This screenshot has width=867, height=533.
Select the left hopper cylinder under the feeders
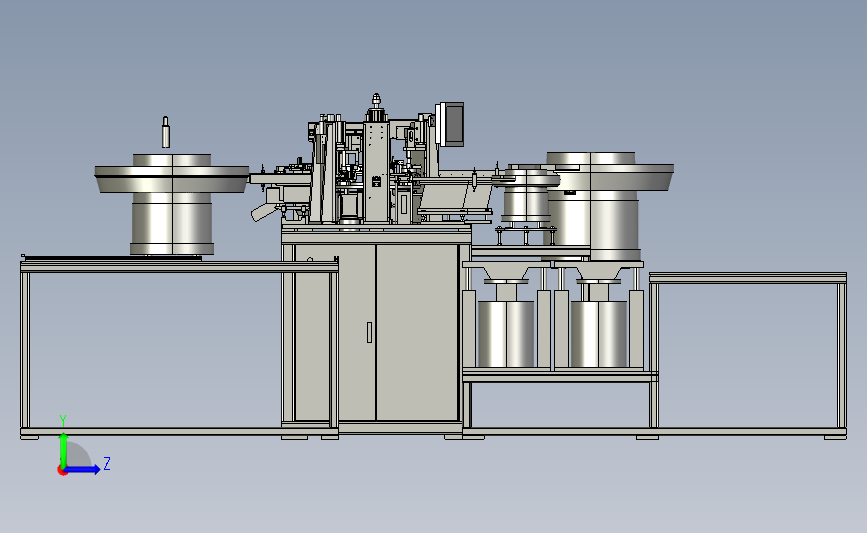(506, 334)
